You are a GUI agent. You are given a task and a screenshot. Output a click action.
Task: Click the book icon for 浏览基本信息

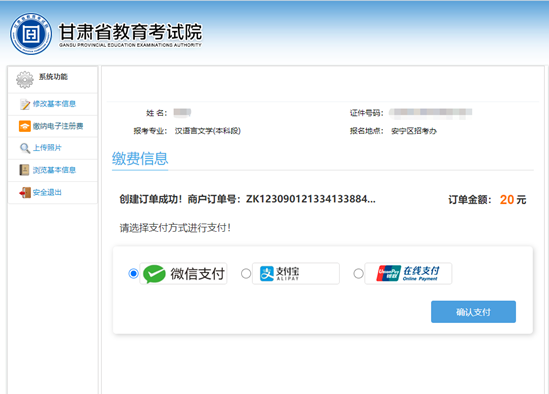pos(25,170)
